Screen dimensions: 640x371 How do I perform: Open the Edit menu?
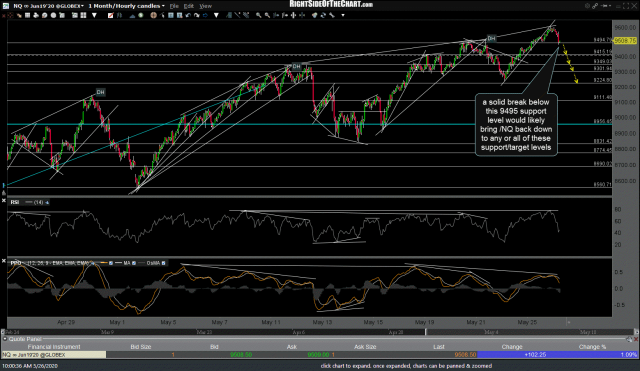coord(189,6)
